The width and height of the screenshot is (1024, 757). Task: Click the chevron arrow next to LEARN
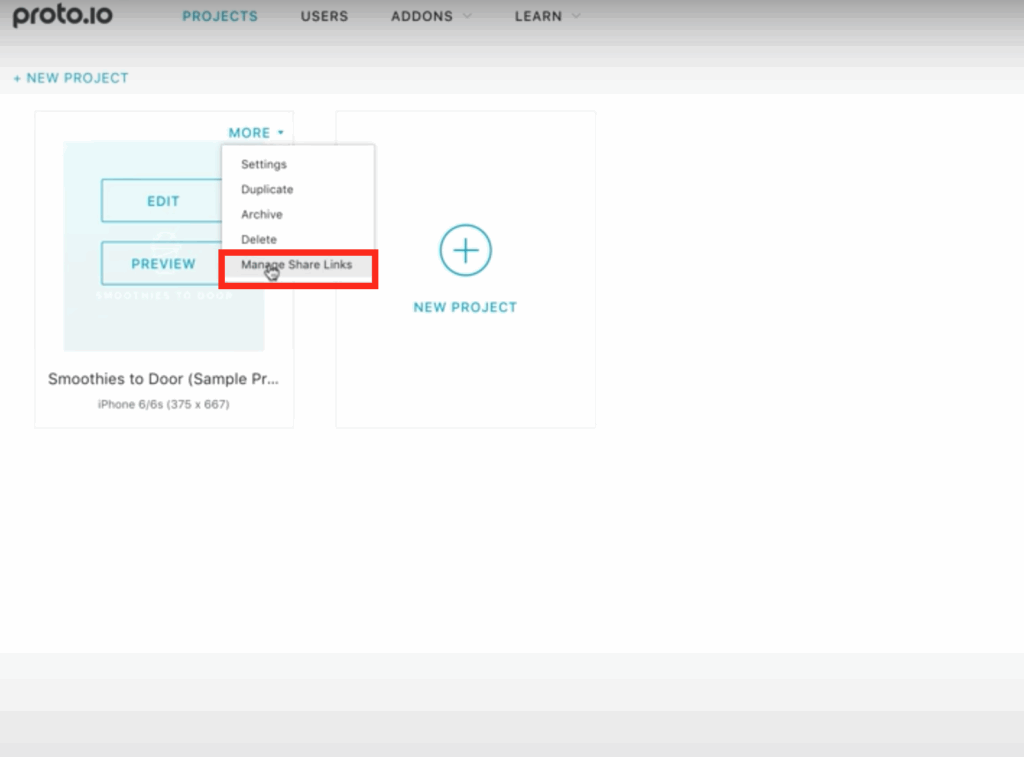574,17
